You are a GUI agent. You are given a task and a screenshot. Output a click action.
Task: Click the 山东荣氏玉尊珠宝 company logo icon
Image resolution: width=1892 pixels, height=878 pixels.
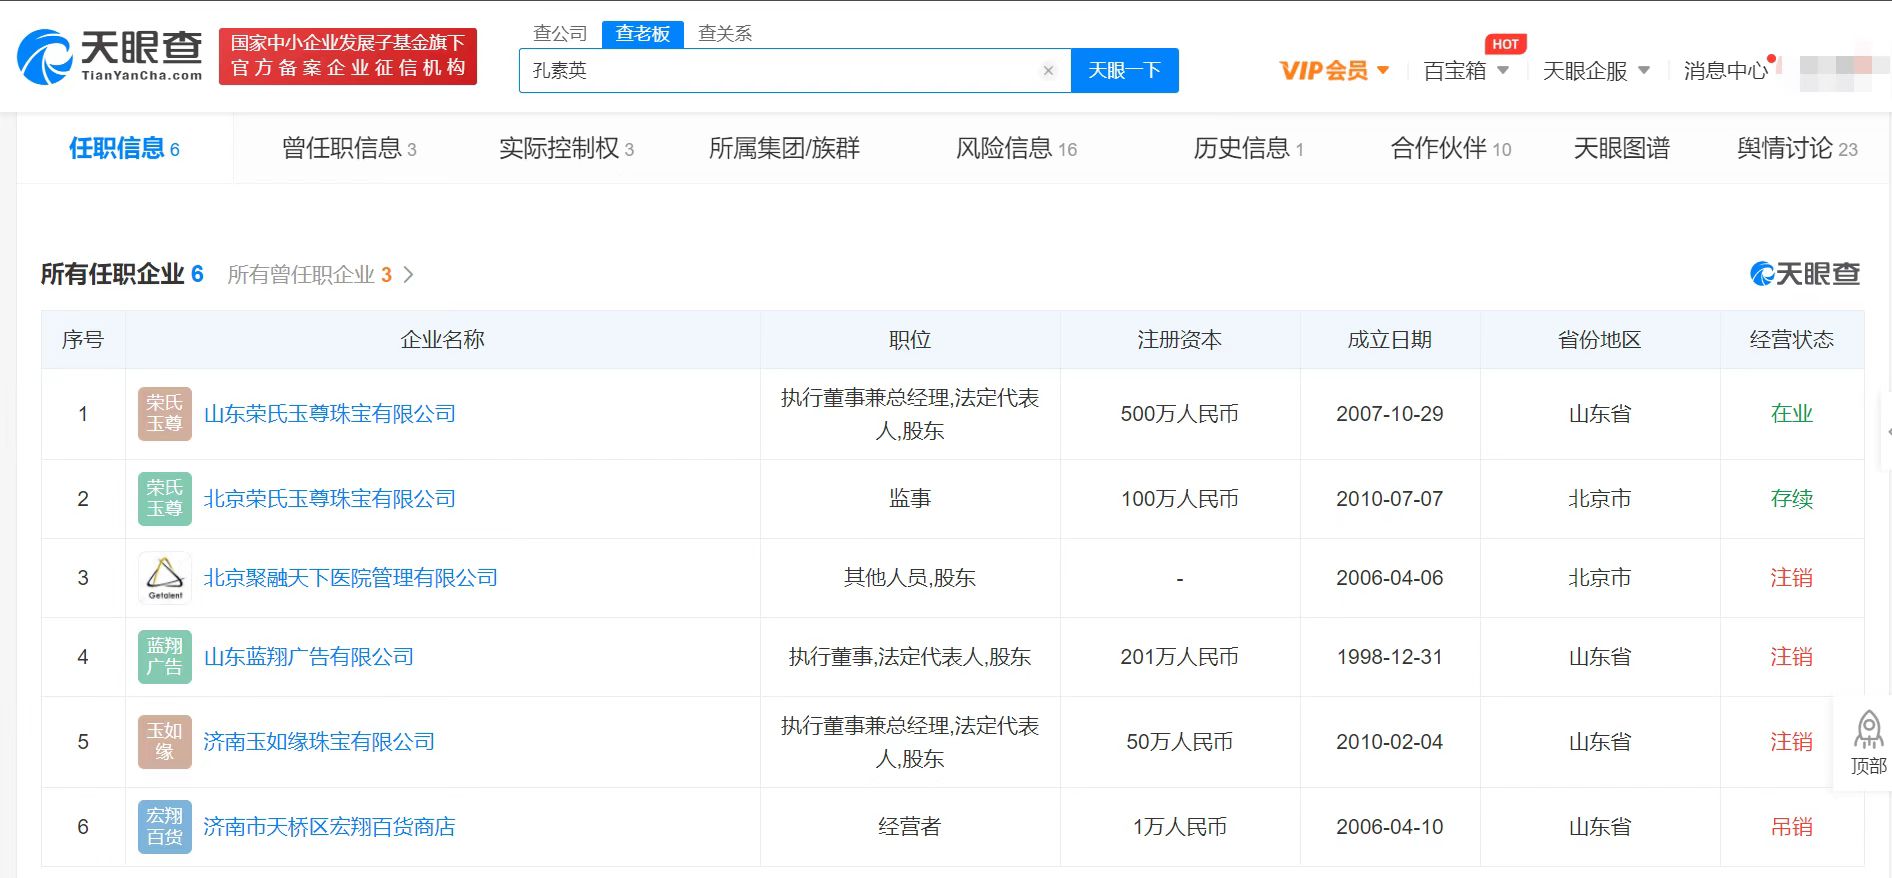pyautogui.click(x=165, y=414)
